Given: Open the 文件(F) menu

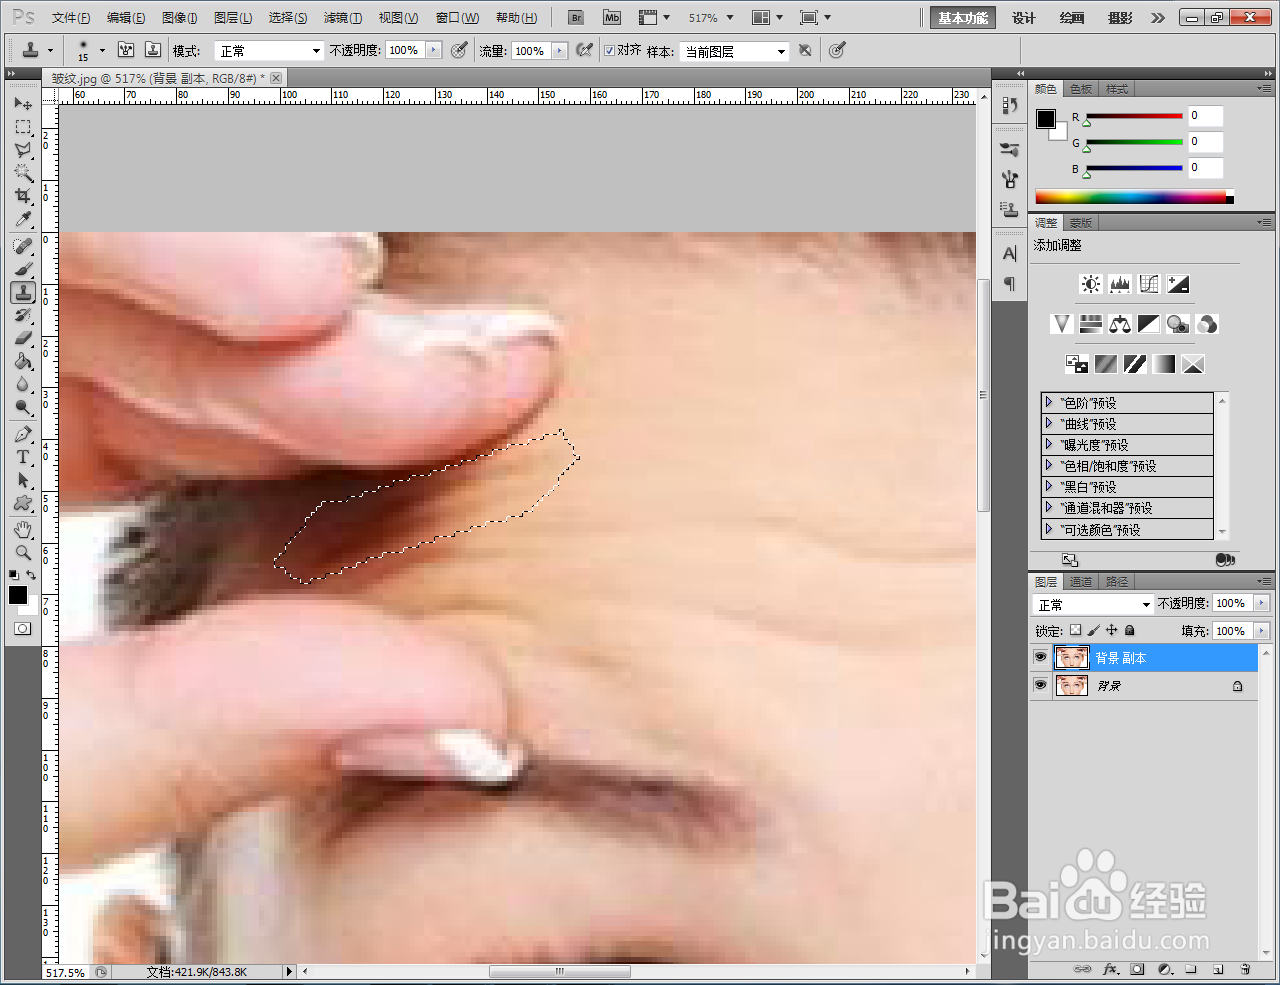Looking at the screenshot, I should pyautogui.click(x=71, y=18).
